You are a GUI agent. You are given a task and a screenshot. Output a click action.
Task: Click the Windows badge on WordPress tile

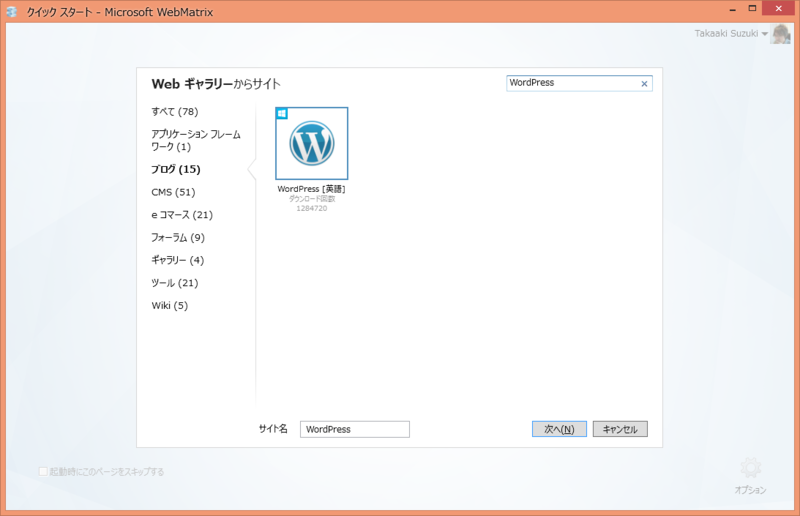click(x=282, y=113)
